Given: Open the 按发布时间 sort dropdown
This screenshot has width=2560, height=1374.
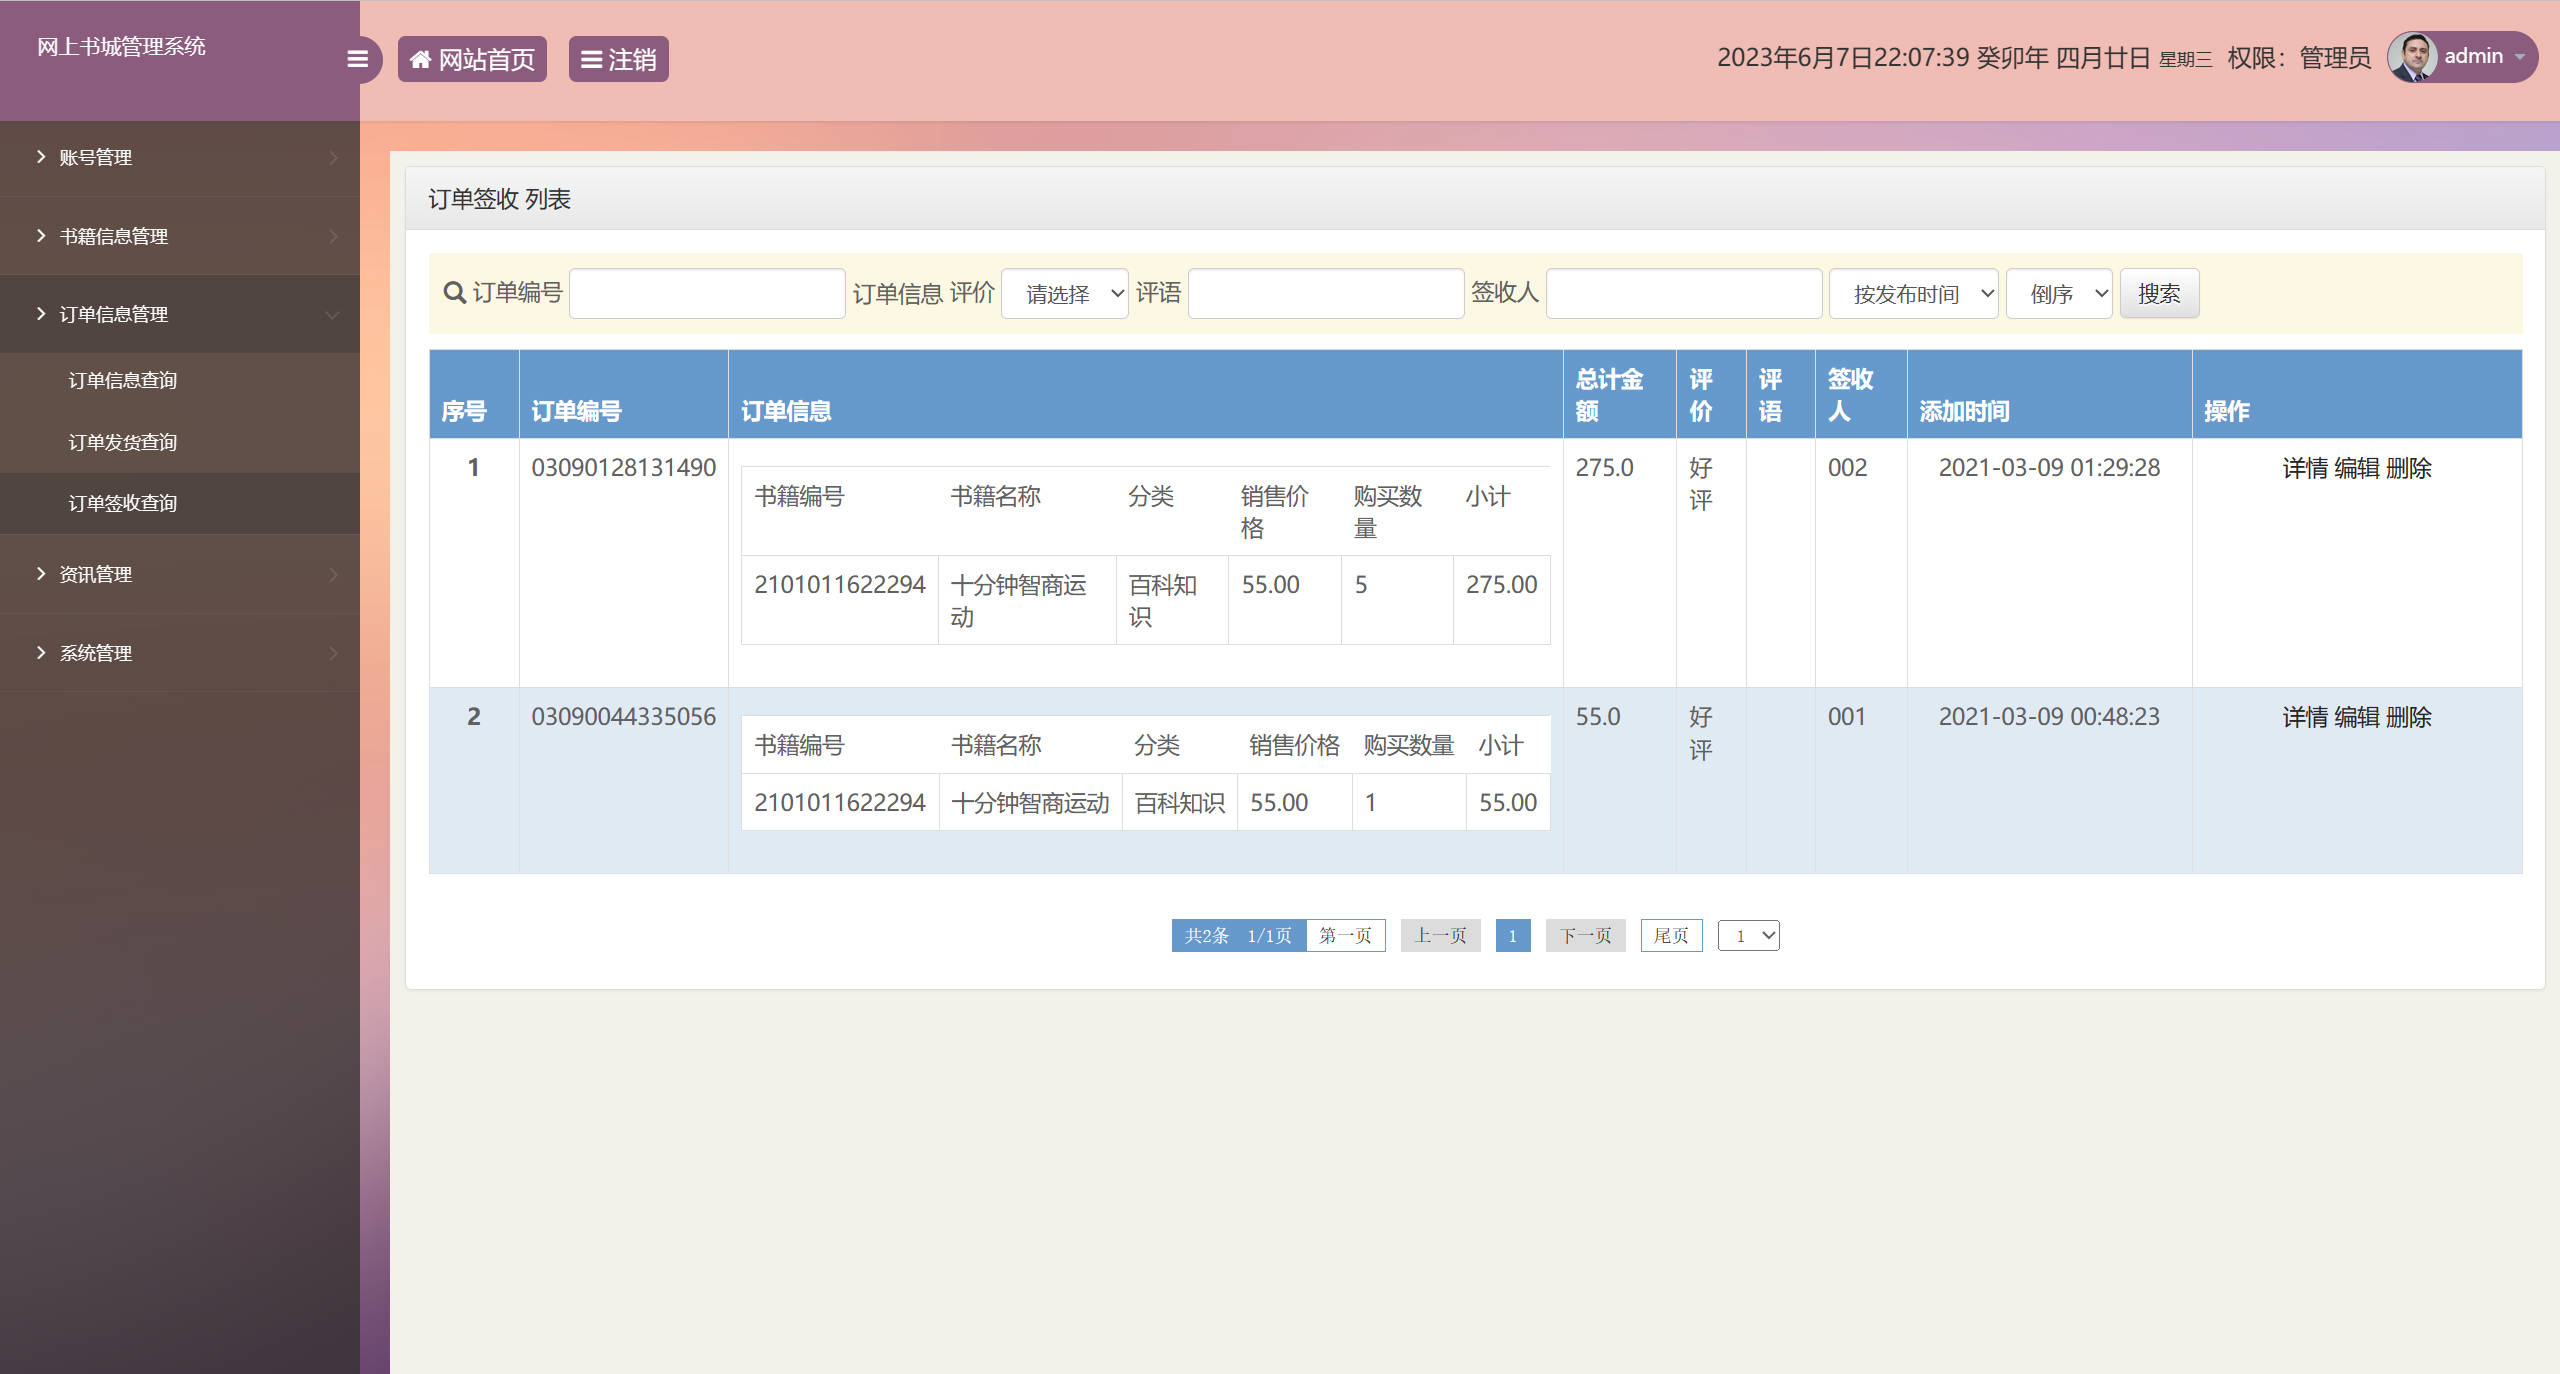Looking at the screenshot, I should (x=1912, y=292).
